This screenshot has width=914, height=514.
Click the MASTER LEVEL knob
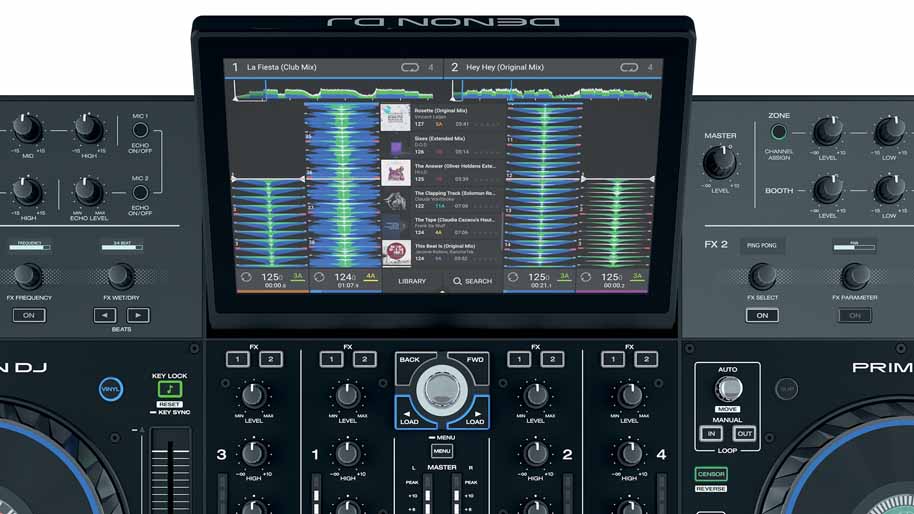719,161
